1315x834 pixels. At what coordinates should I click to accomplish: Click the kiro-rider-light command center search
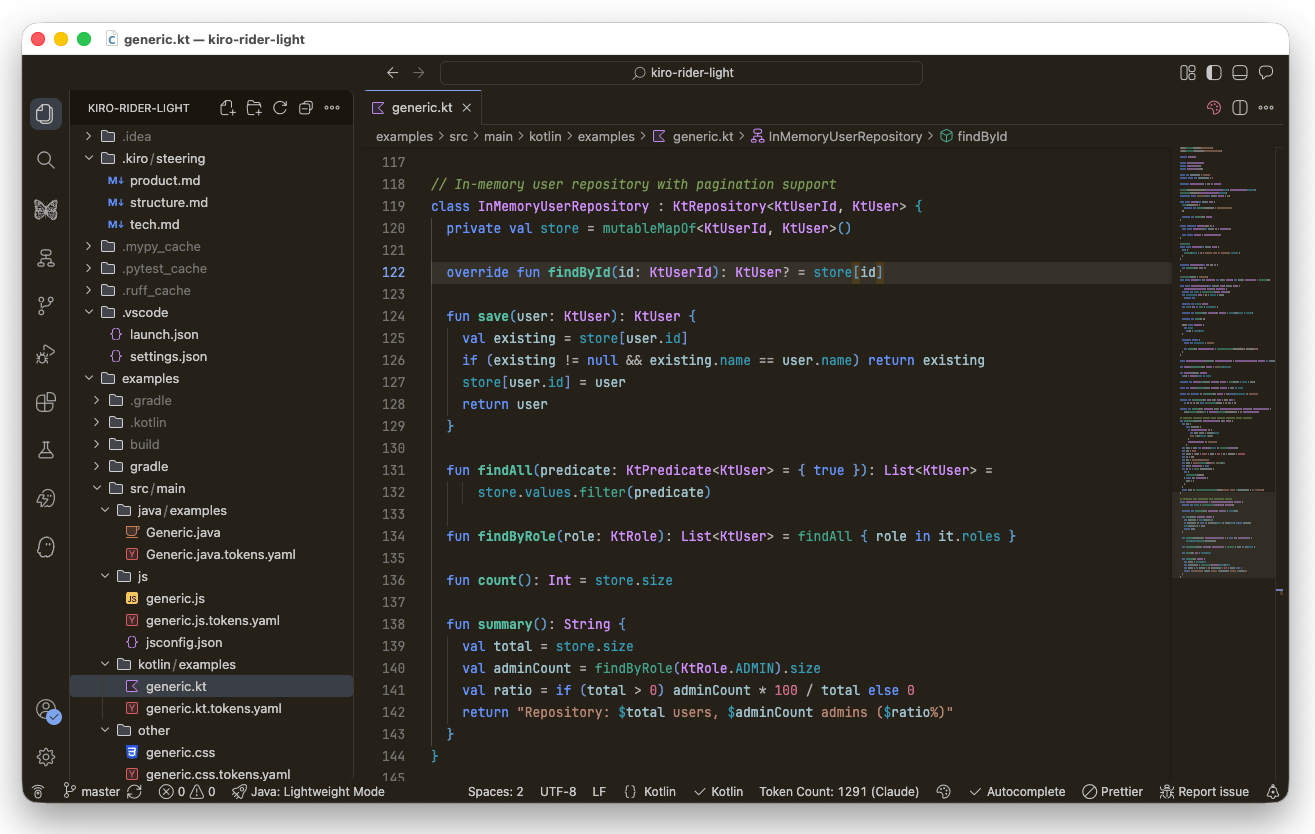[x=681, y=73]
